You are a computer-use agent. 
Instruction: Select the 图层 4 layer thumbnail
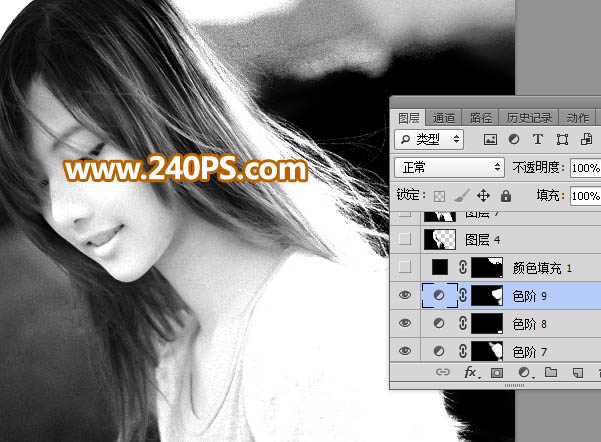(x=440, y=239)
